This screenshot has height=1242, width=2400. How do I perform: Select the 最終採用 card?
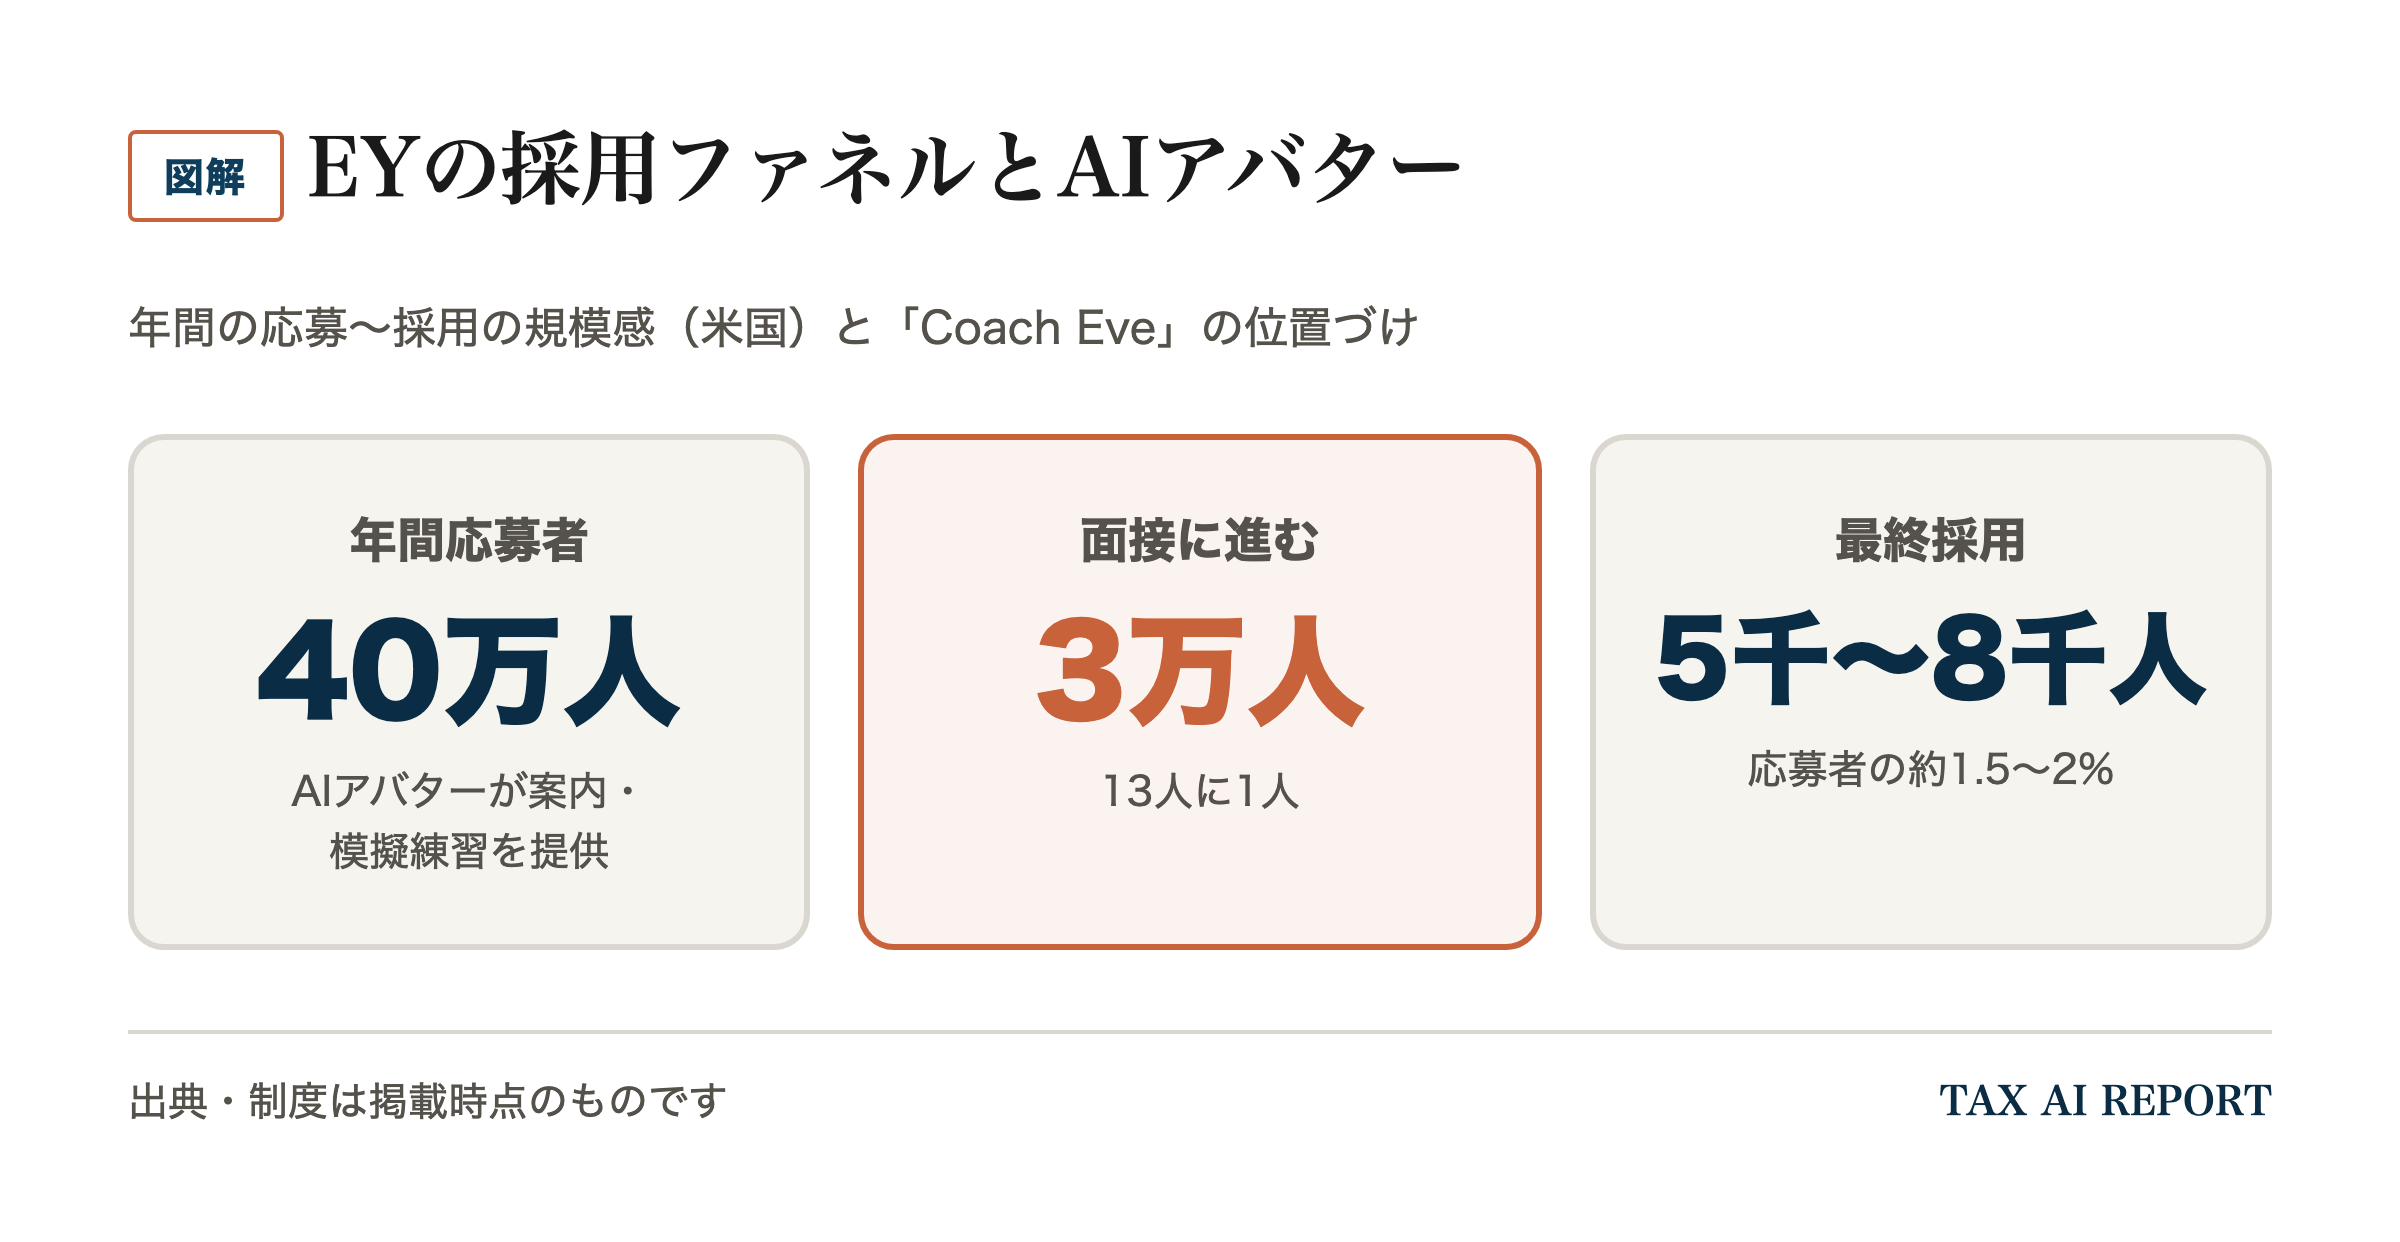click(1930, 691)
